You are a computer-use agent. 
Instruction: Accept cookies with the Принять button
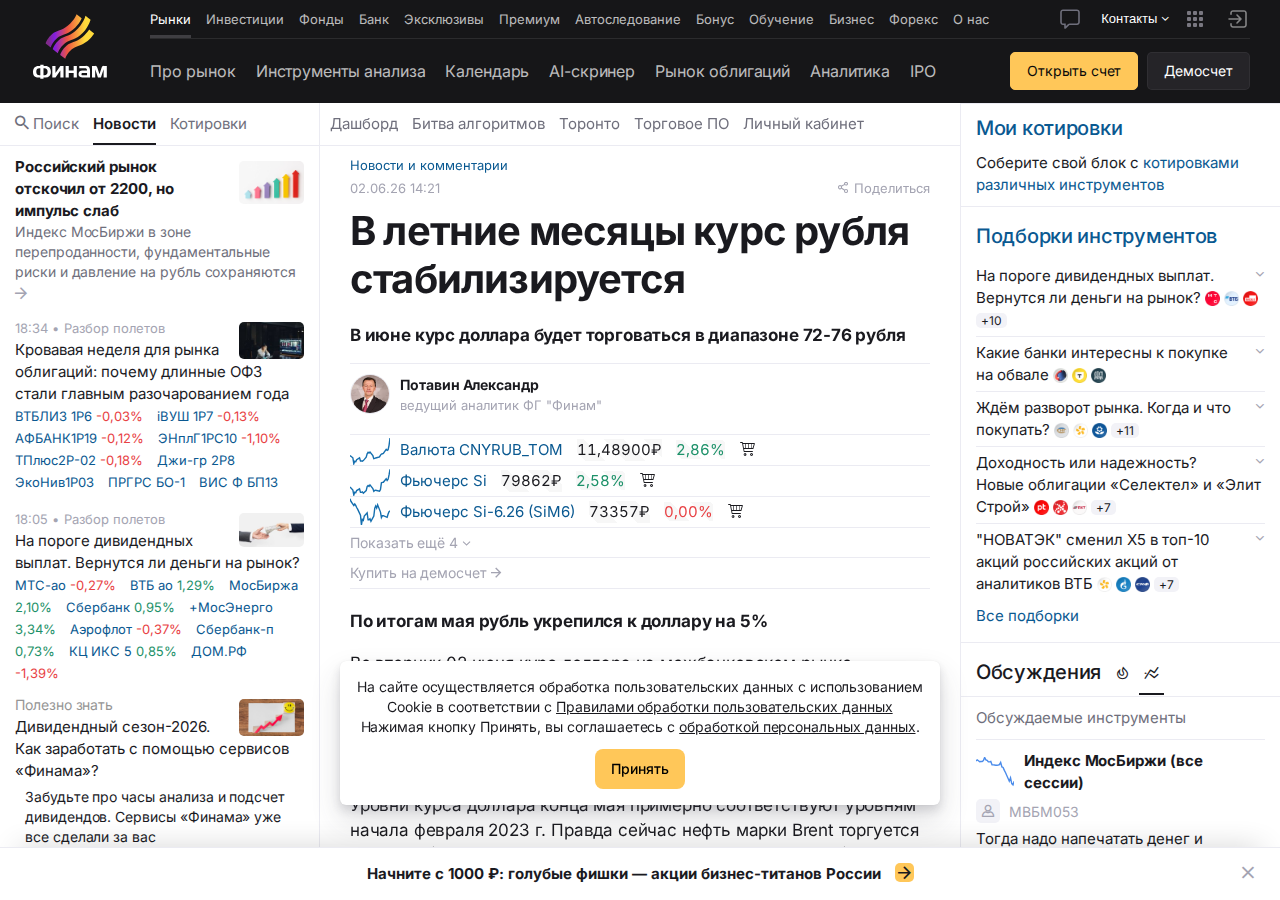[x=640, y=769]
